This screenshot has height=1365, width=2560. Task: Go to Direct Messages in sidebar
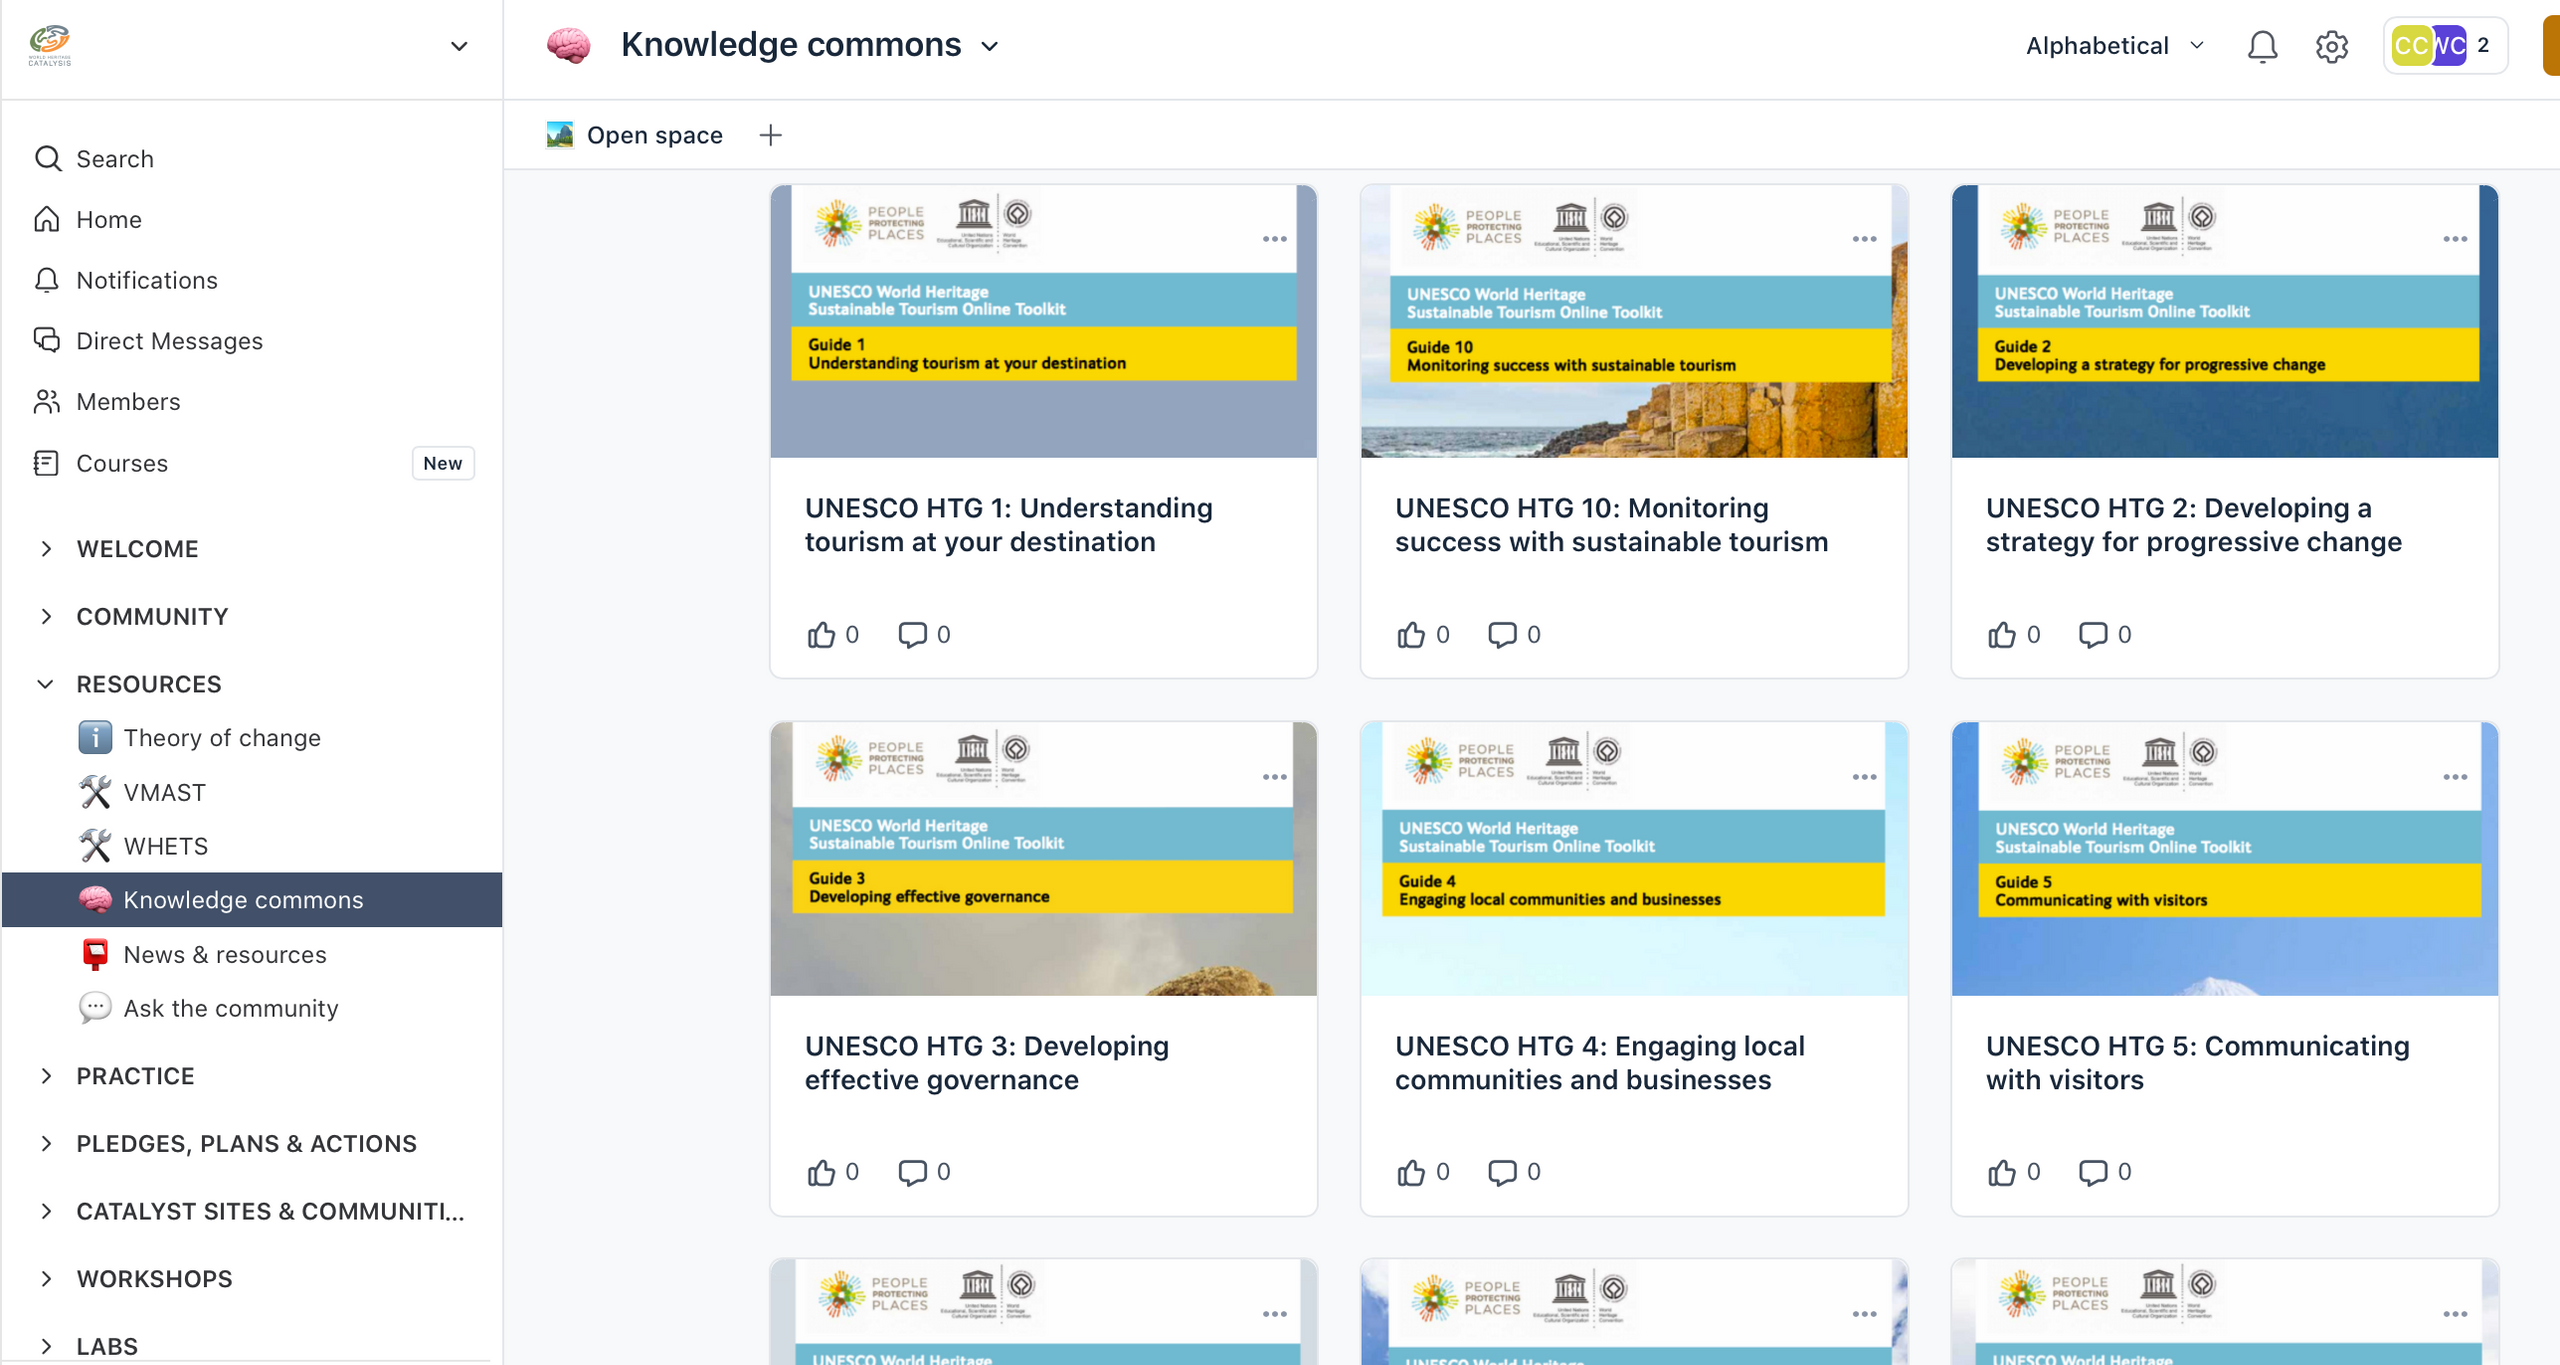169,341
